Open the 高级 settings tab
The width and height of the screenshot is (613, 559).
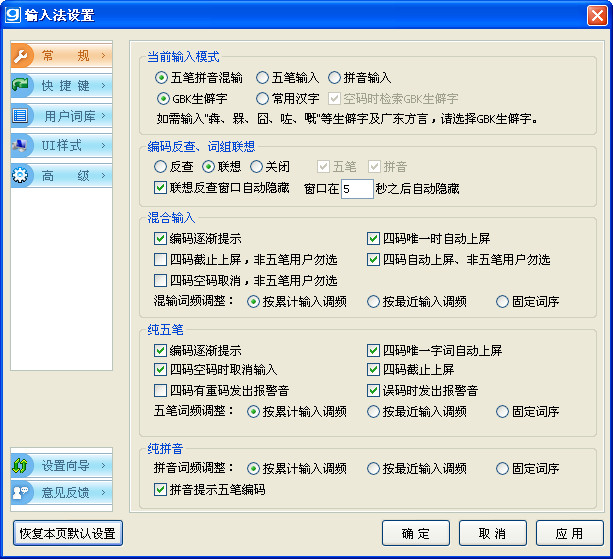point(62,176)
